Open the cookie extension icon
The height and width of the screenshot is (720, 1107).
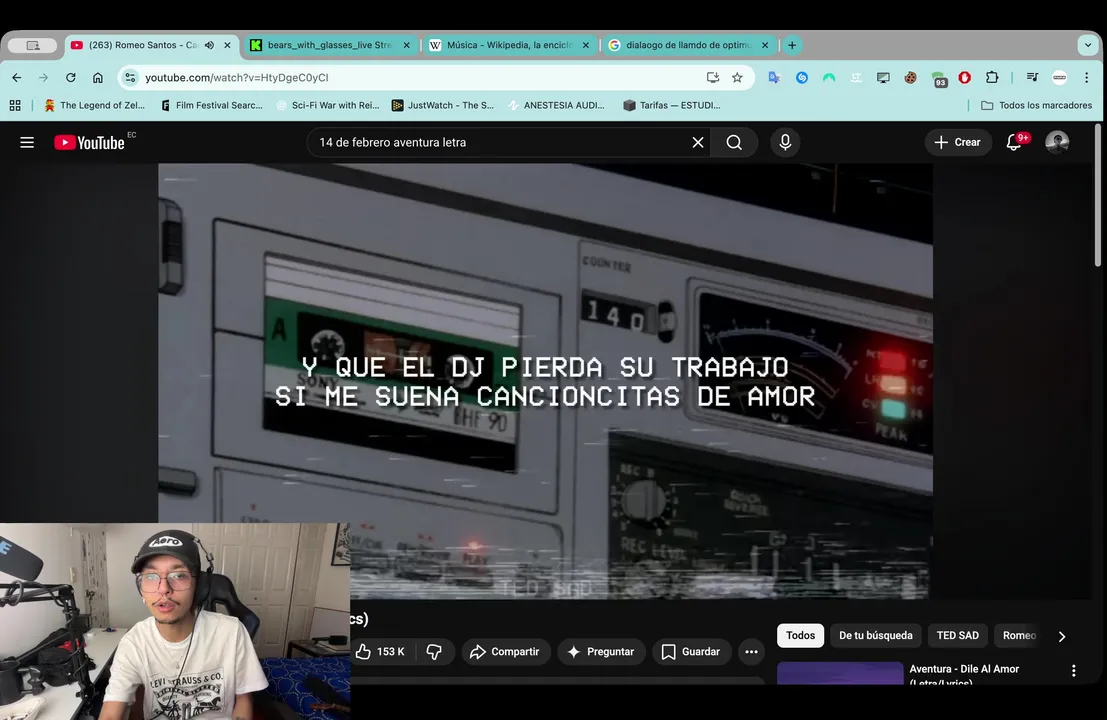tap(911, 78)
